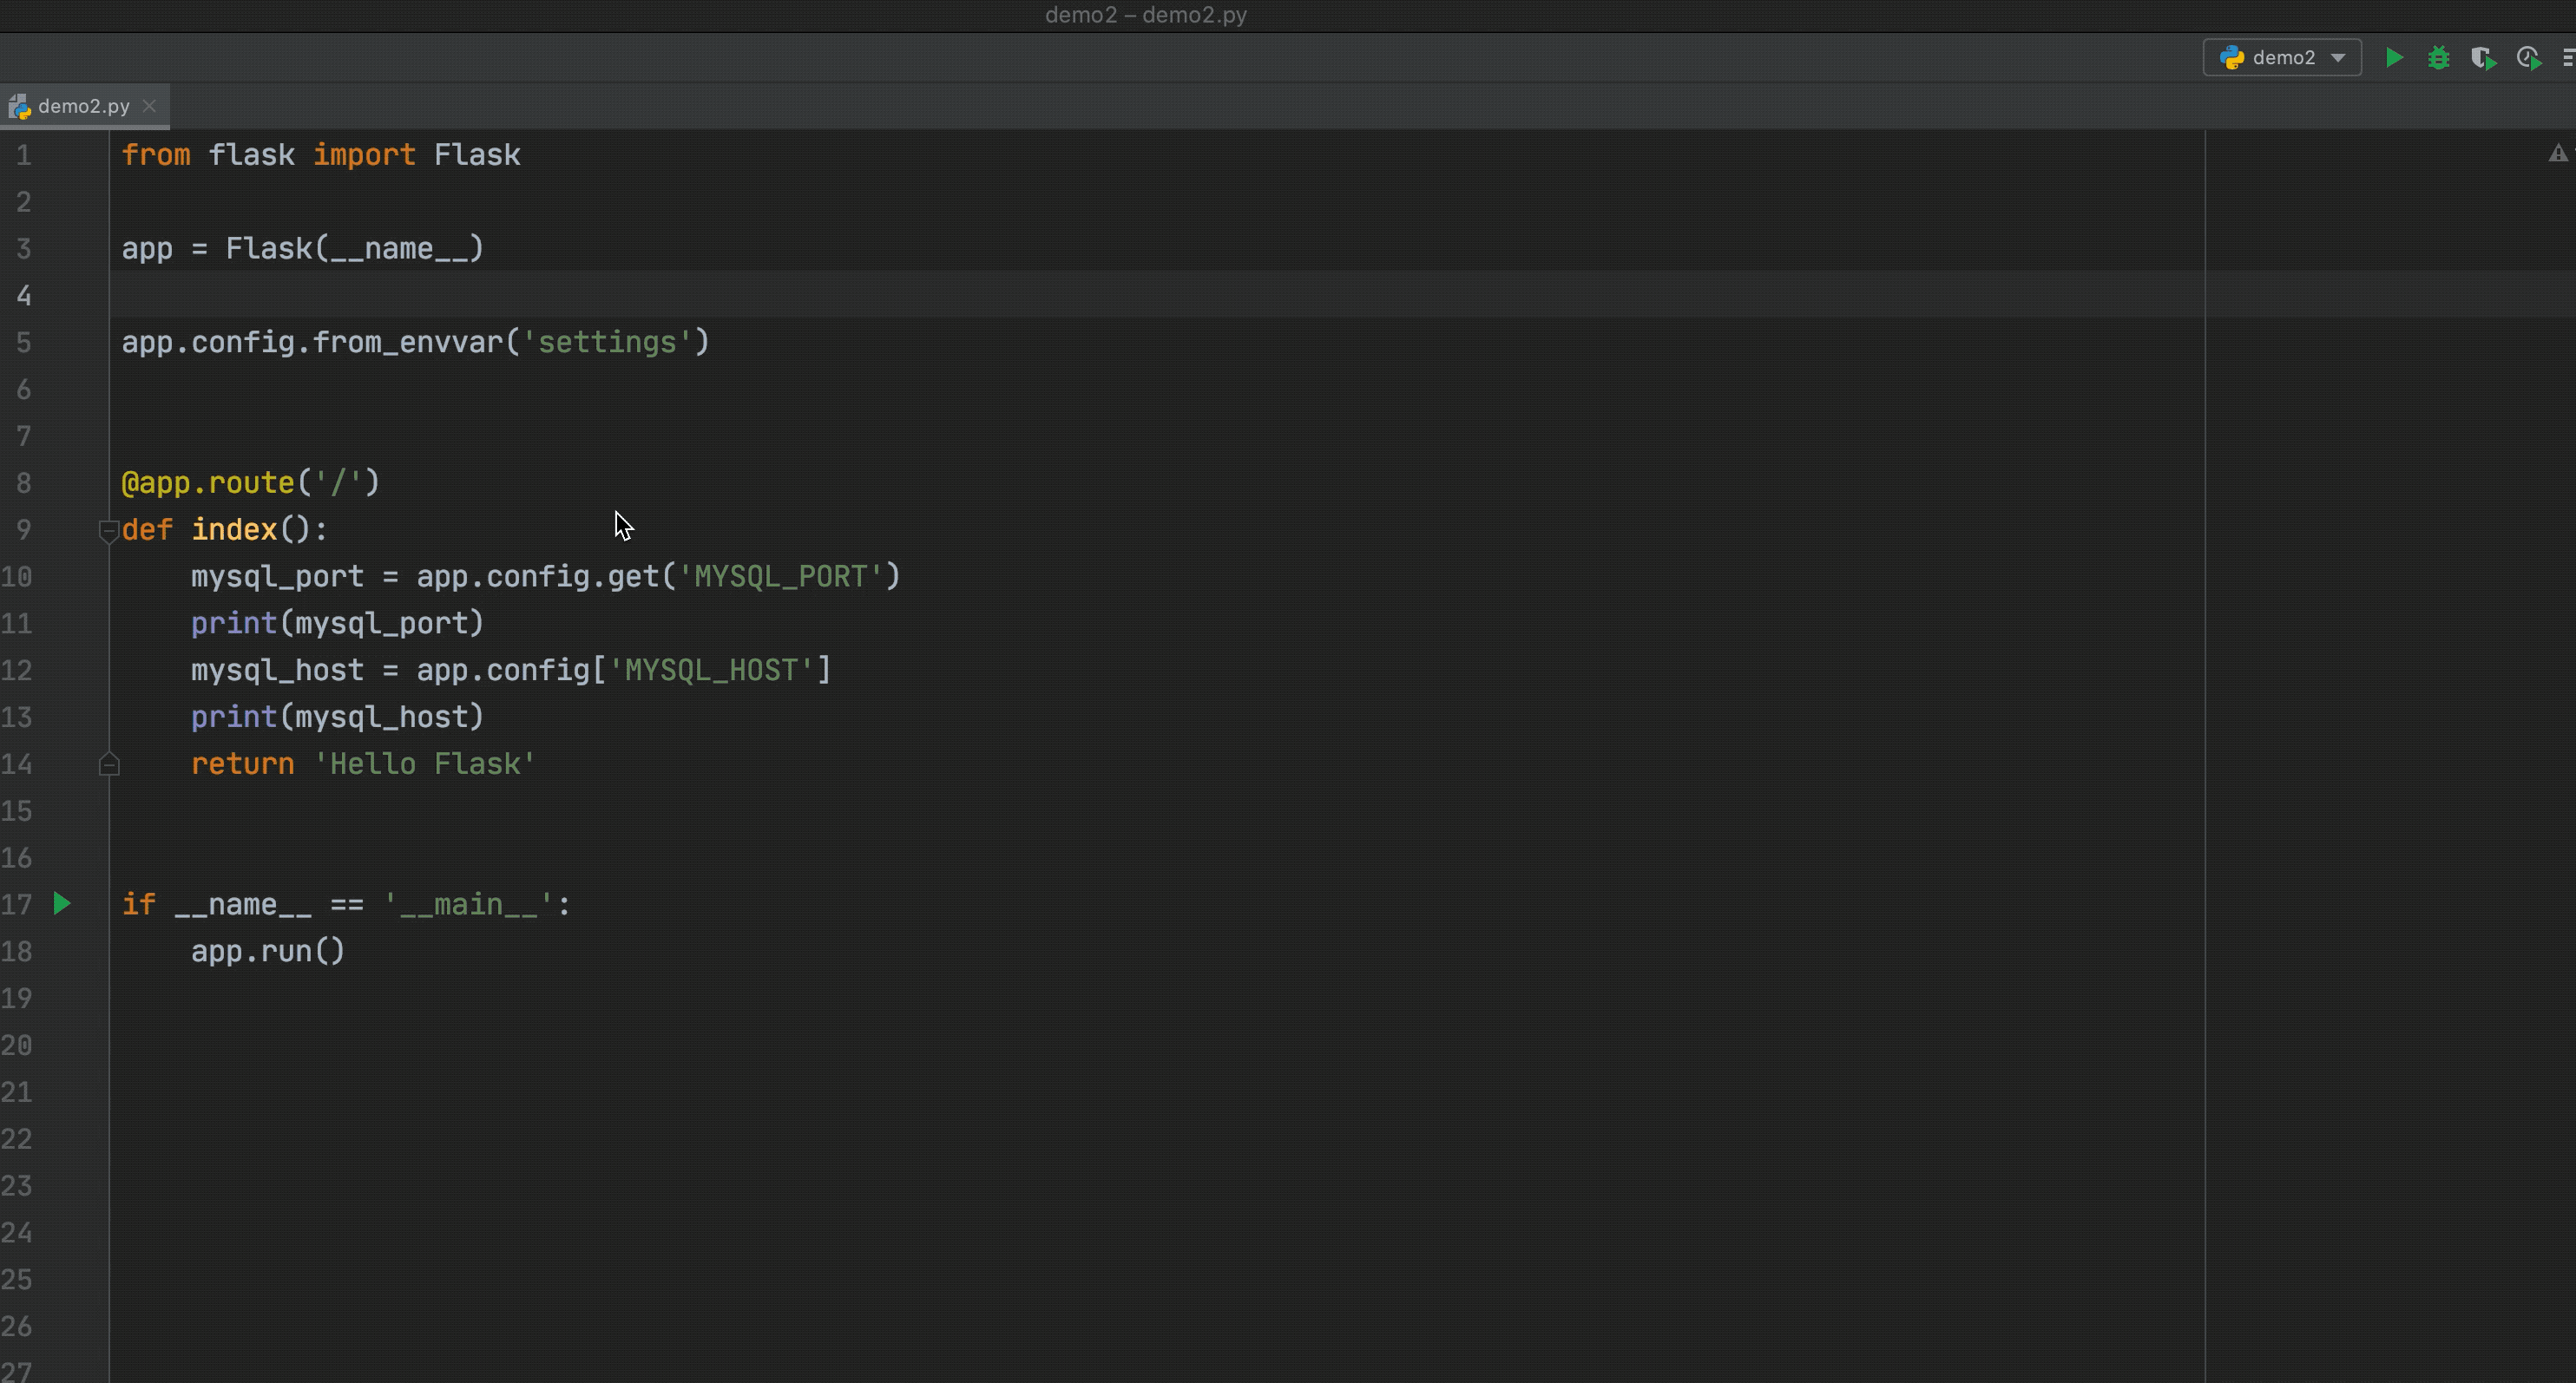Click the 'mysql_port' variable assignment on line 10
The image size is (2576, 1383).
point(277,577)
